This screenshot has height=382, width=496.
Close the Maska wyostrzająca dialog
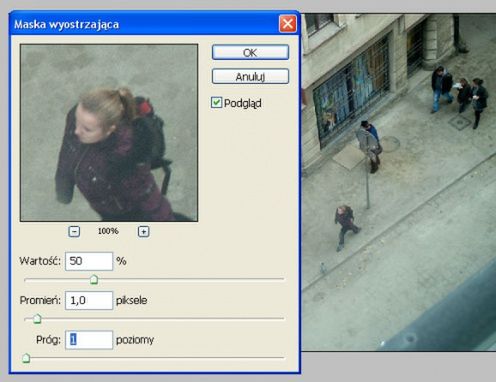(287, 24)
